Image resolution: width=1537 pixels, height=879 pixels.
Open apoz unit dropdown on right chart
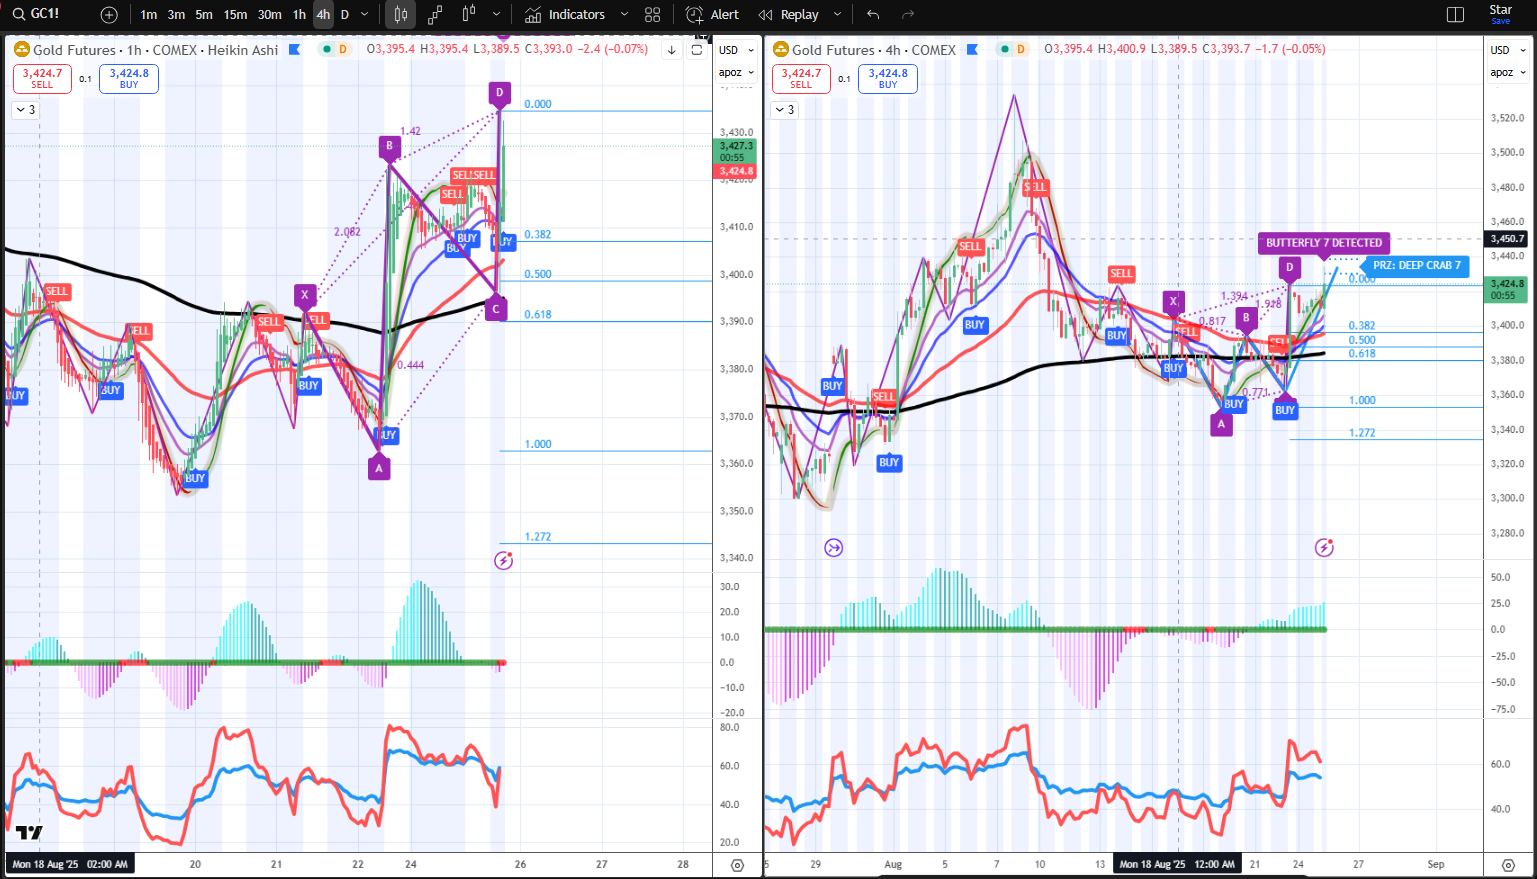(x=1507, y=72)
